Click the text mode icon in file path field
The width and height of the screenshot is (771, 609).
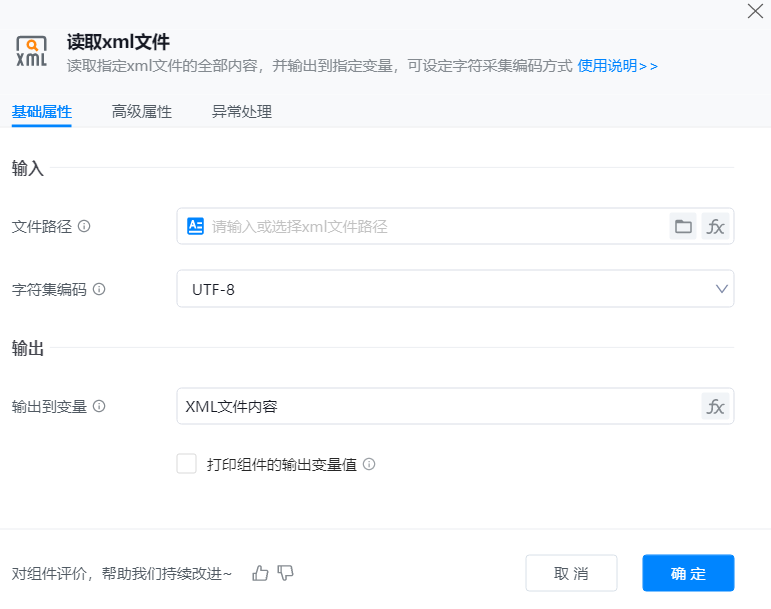tap(196, 226)
